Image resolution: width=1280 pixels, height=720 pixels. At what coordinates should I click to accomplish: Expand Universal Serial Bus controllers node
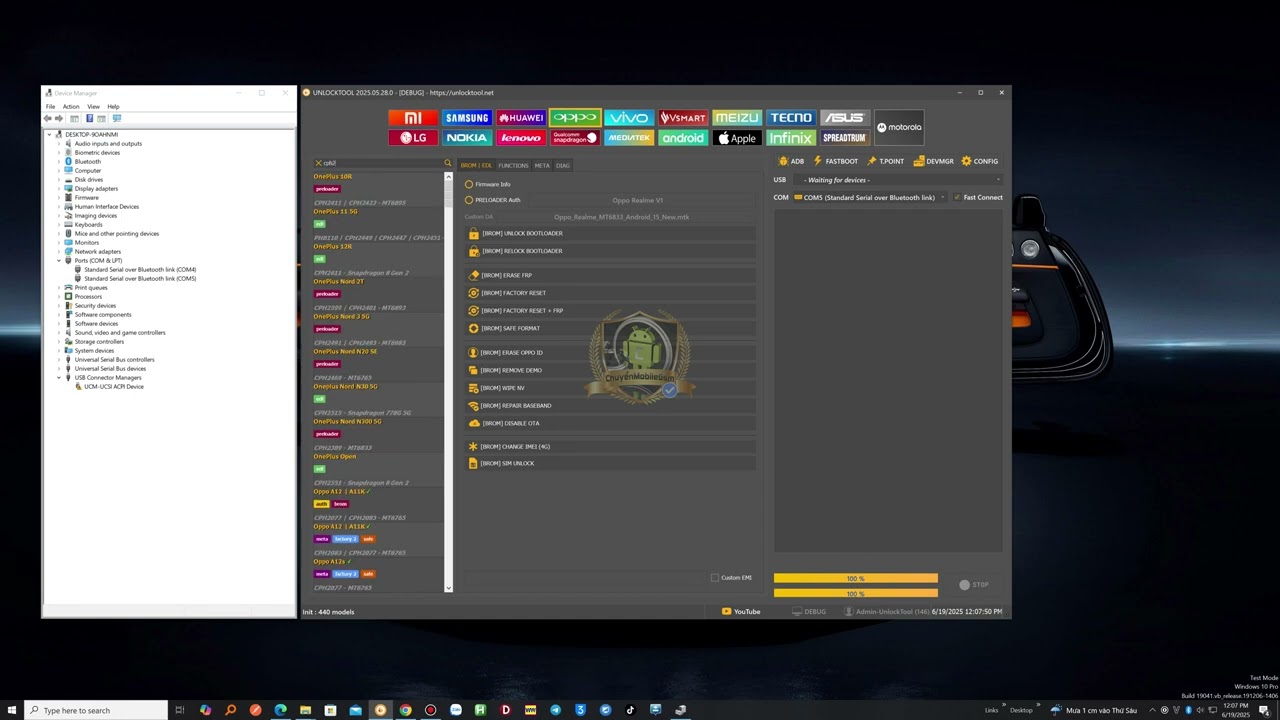coord(59,360)
